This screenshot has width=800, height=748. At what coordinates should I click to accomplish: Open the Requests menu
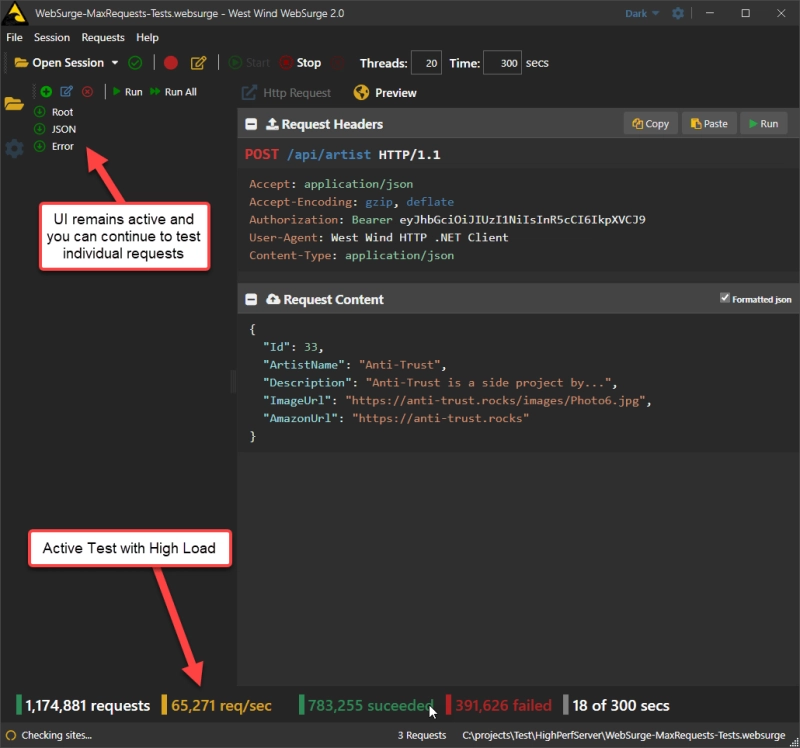(x=103, y=37)
